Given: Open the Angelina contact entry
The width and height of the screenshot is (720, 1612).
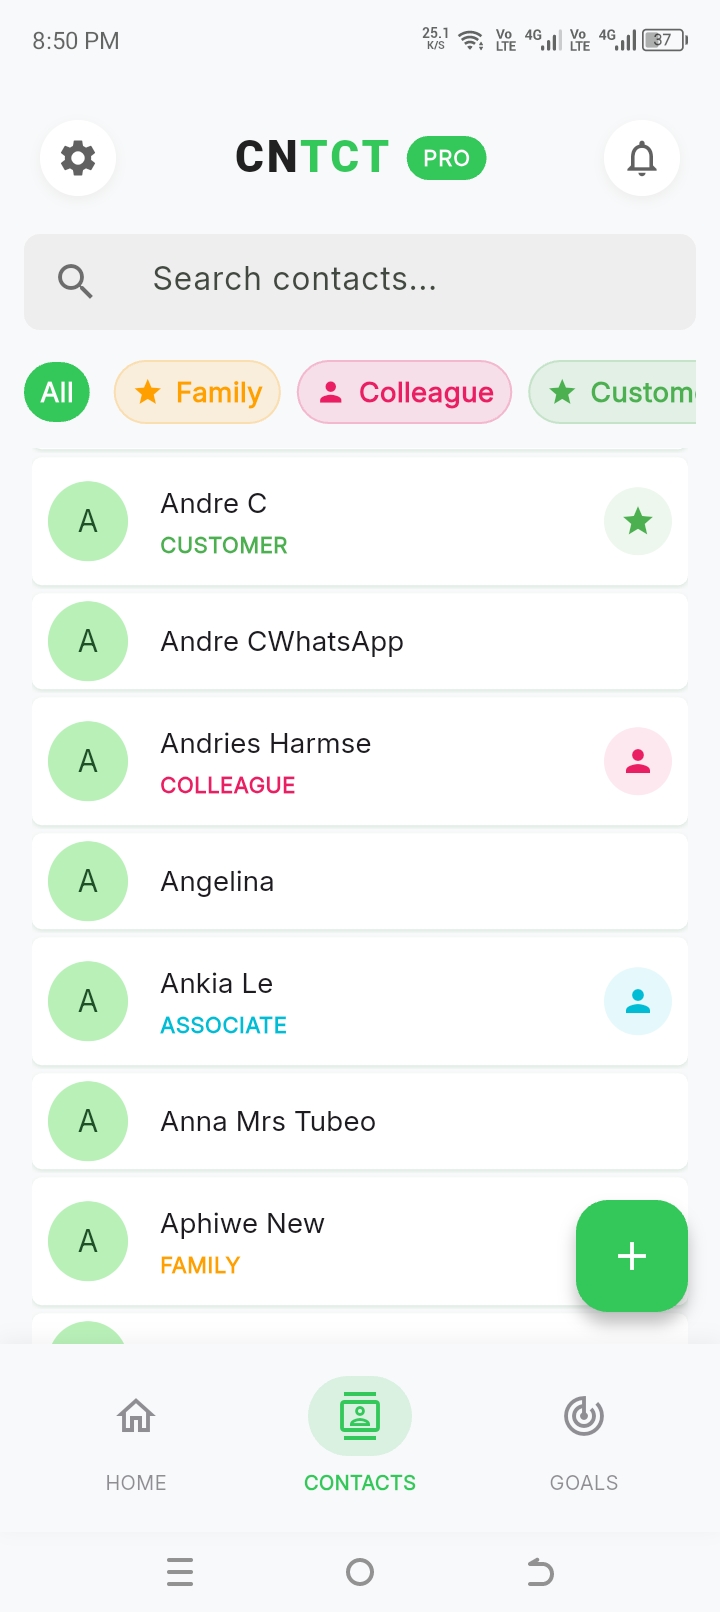Looking at the screenshot, I should [x=360, y=881].
